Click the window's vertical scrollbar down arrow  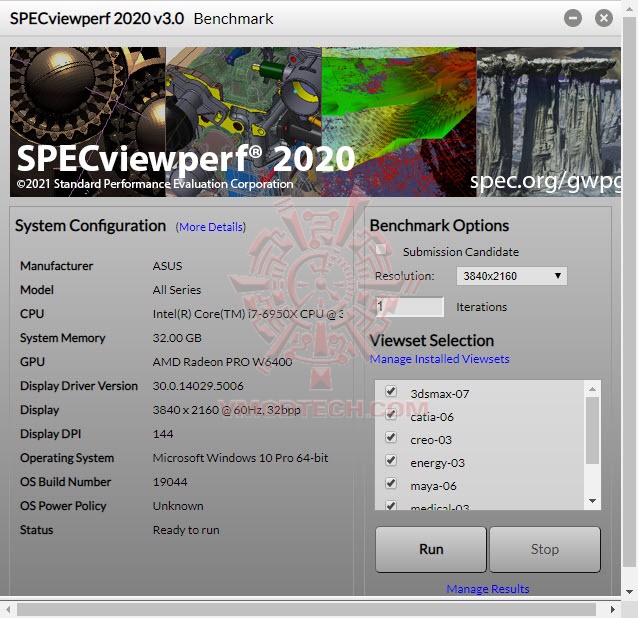[629, 592]
